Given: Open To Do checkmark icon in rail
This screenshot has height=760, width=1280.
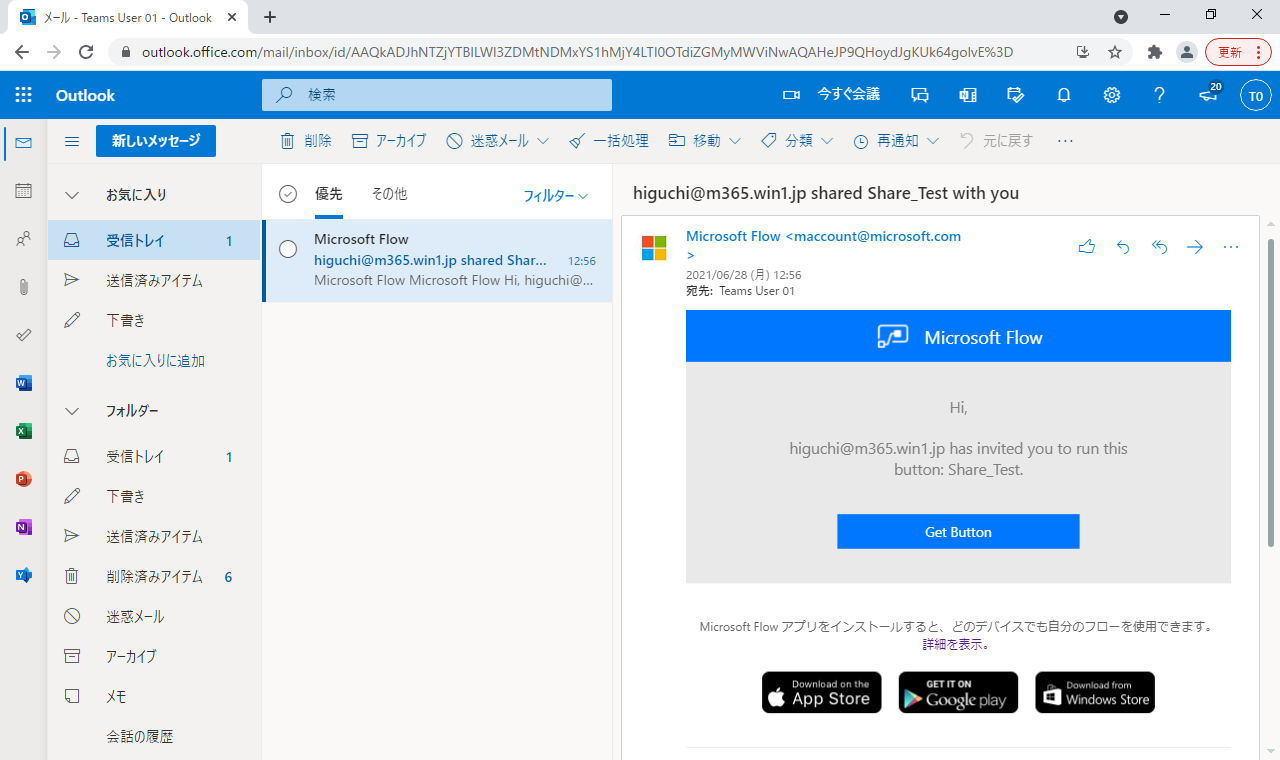Looking at the screenshot, I should pyautogui.click(x=24, y=335).
